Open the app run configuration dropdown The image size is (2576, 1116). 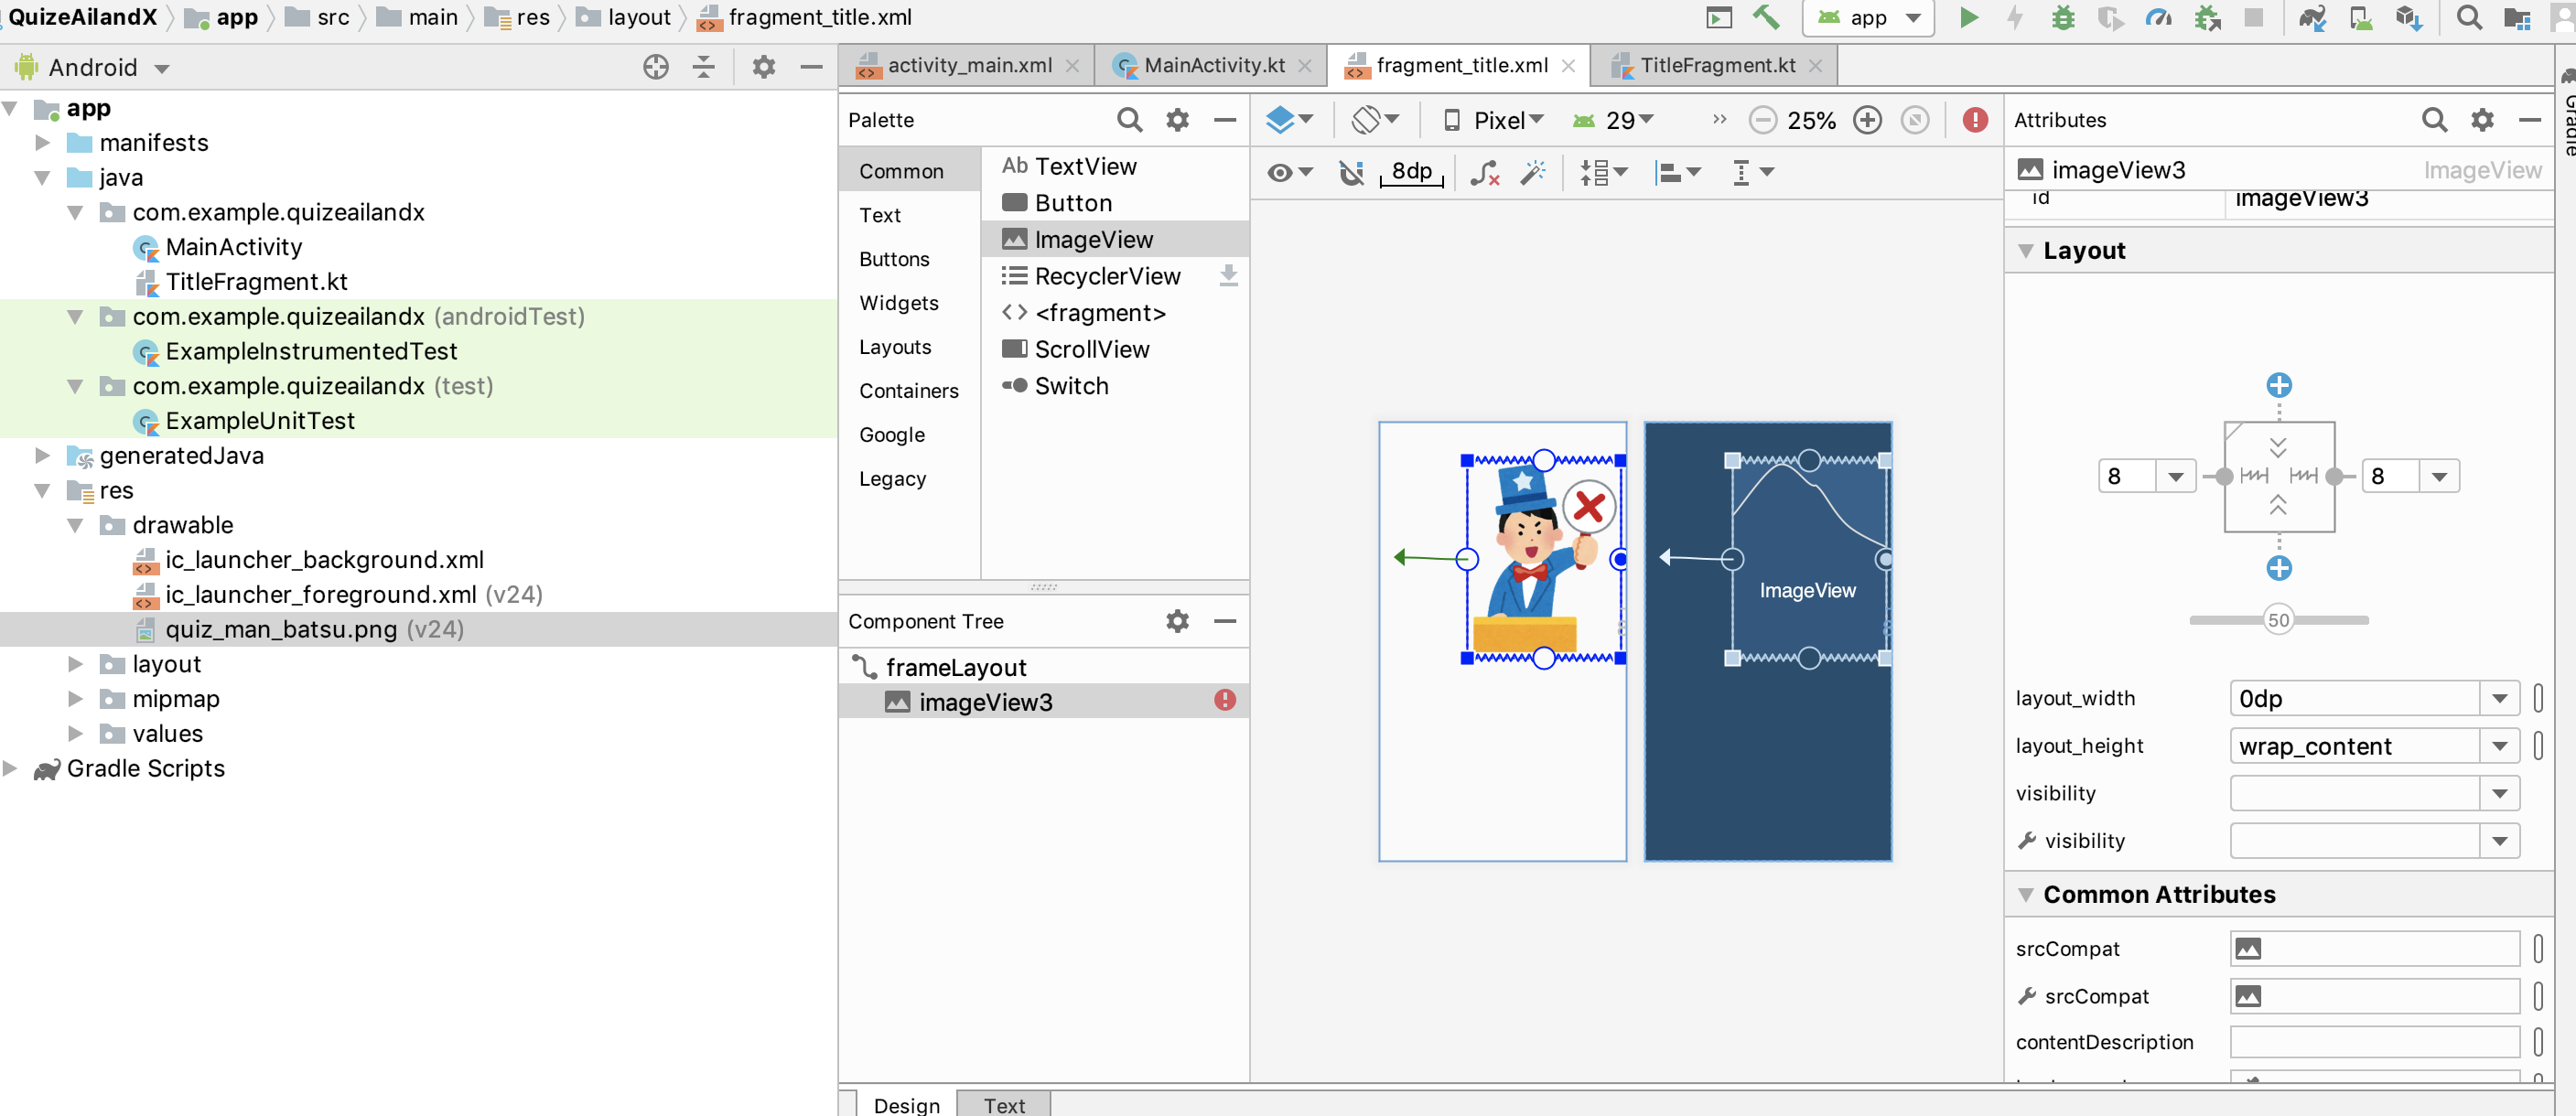pyautogui.click(x=1868, y=18)
